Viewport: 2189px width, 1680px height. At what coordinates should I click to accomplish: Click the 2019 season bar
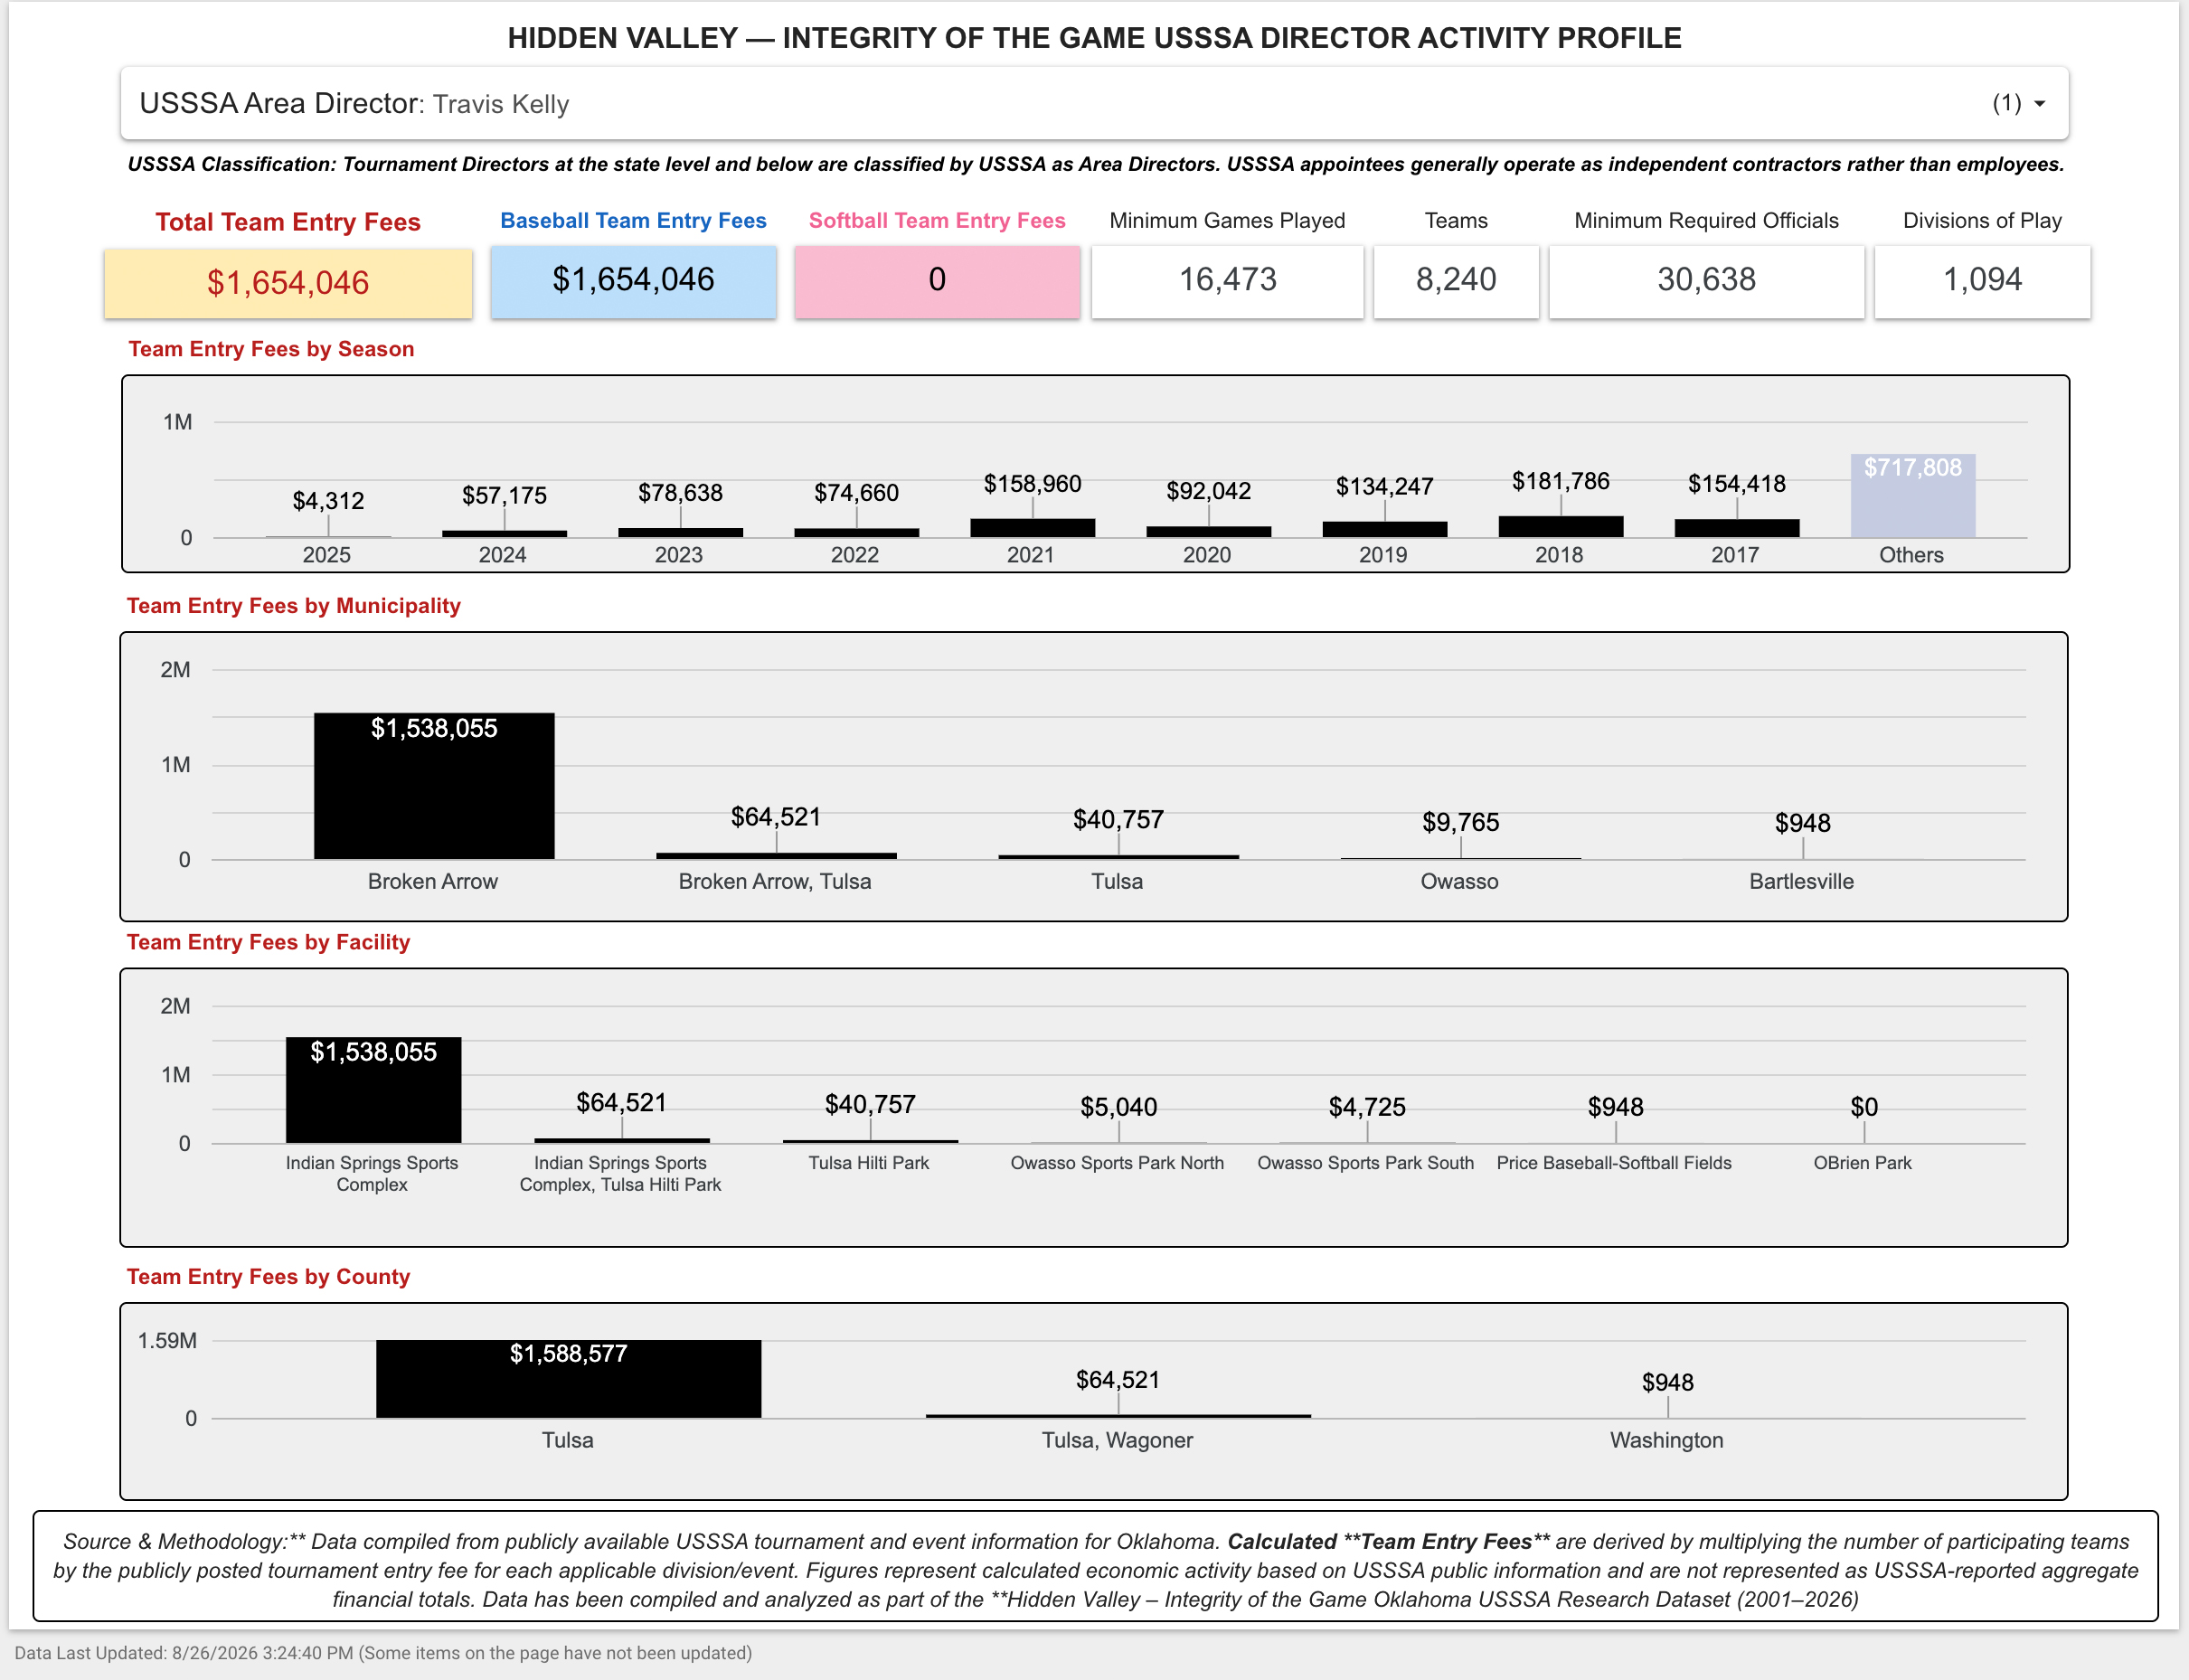coord(1384,530)
